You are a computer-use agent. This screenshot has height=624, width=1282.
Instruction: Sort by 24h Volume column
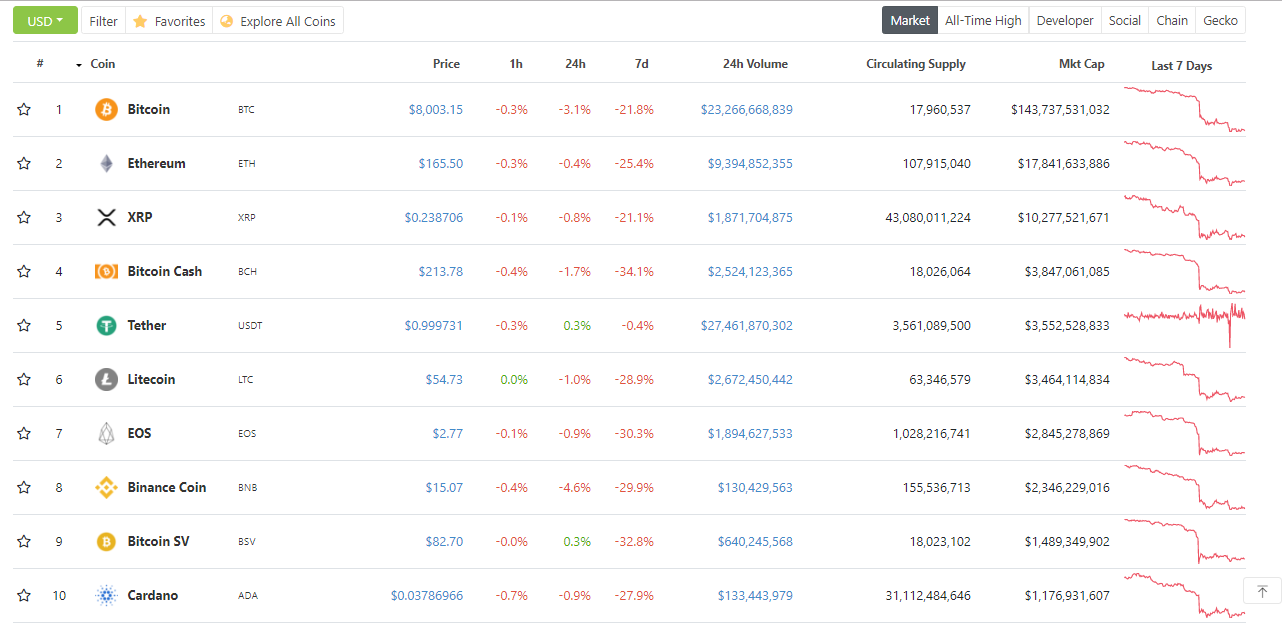coord(755,64)
